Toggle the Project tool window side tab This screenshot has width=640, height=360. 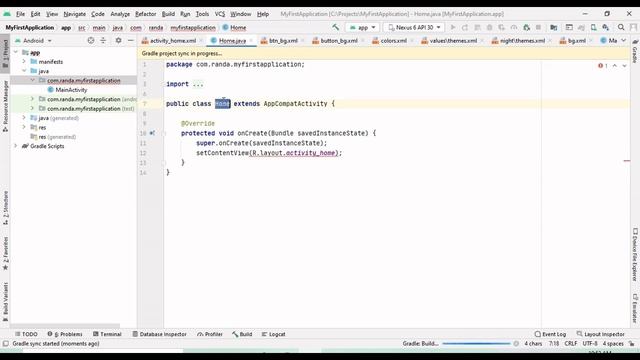tap(5, 55)
